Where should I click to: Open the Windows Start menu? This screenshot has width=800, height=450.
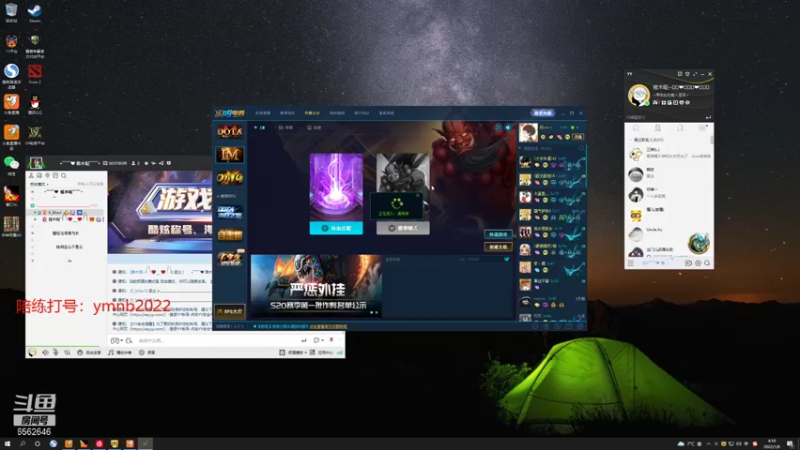[7, 444]
